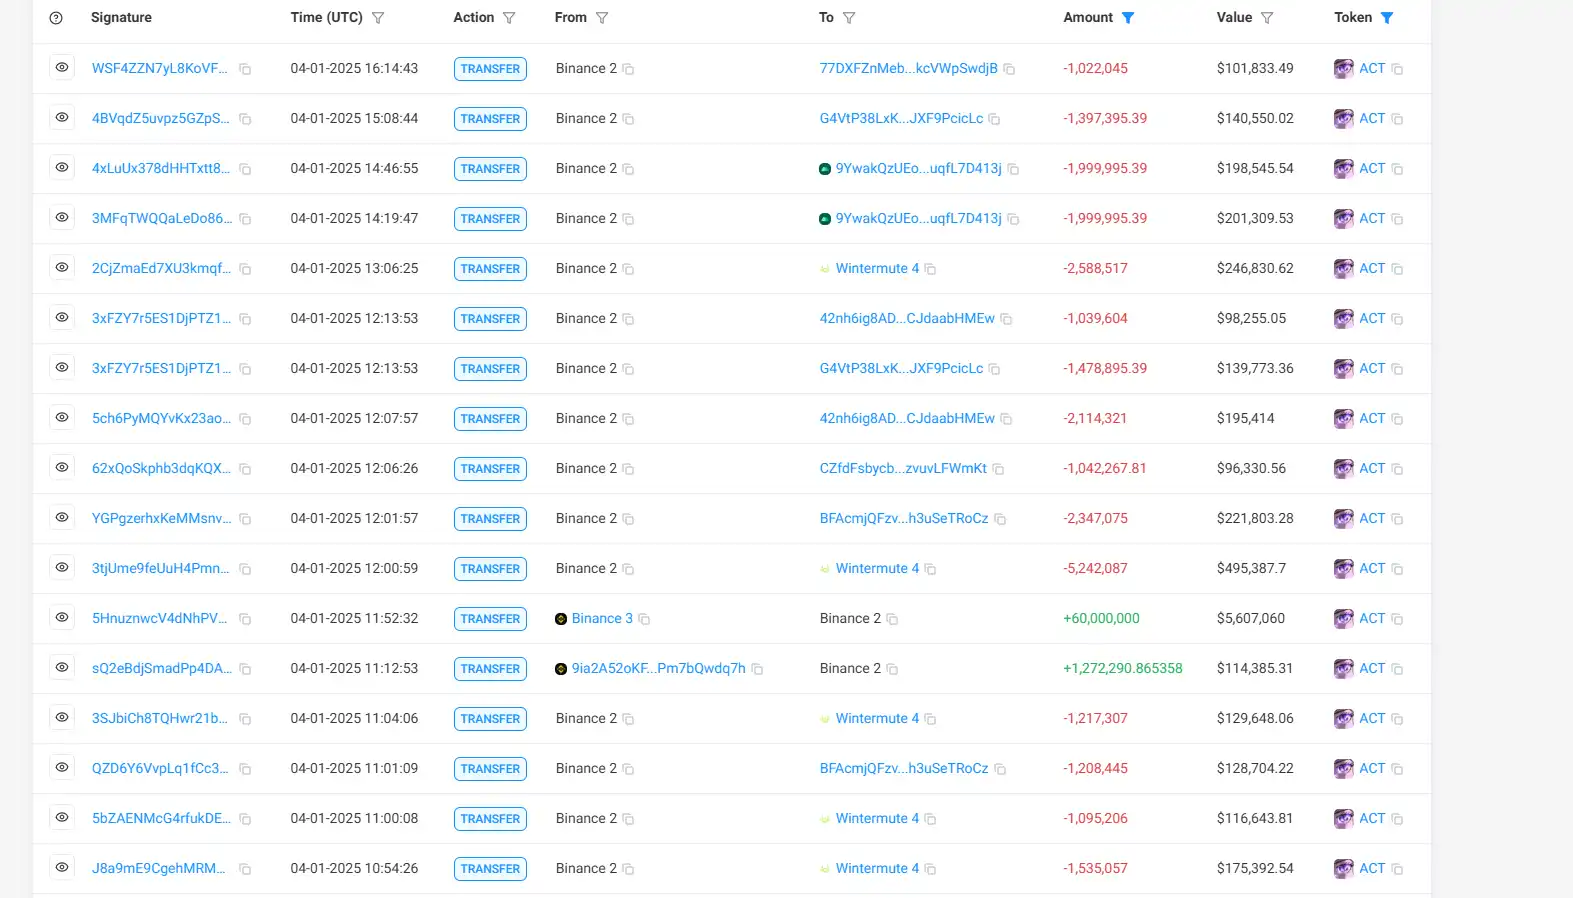Screen dimensions: 1573x898
Task: Copy the WSF4ZZN7yL8KoVF signature
Action: (x=245, y=69)
